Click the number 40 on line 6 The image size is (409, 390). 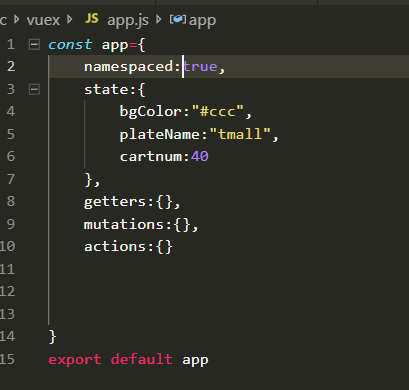(x=200, y=156)
